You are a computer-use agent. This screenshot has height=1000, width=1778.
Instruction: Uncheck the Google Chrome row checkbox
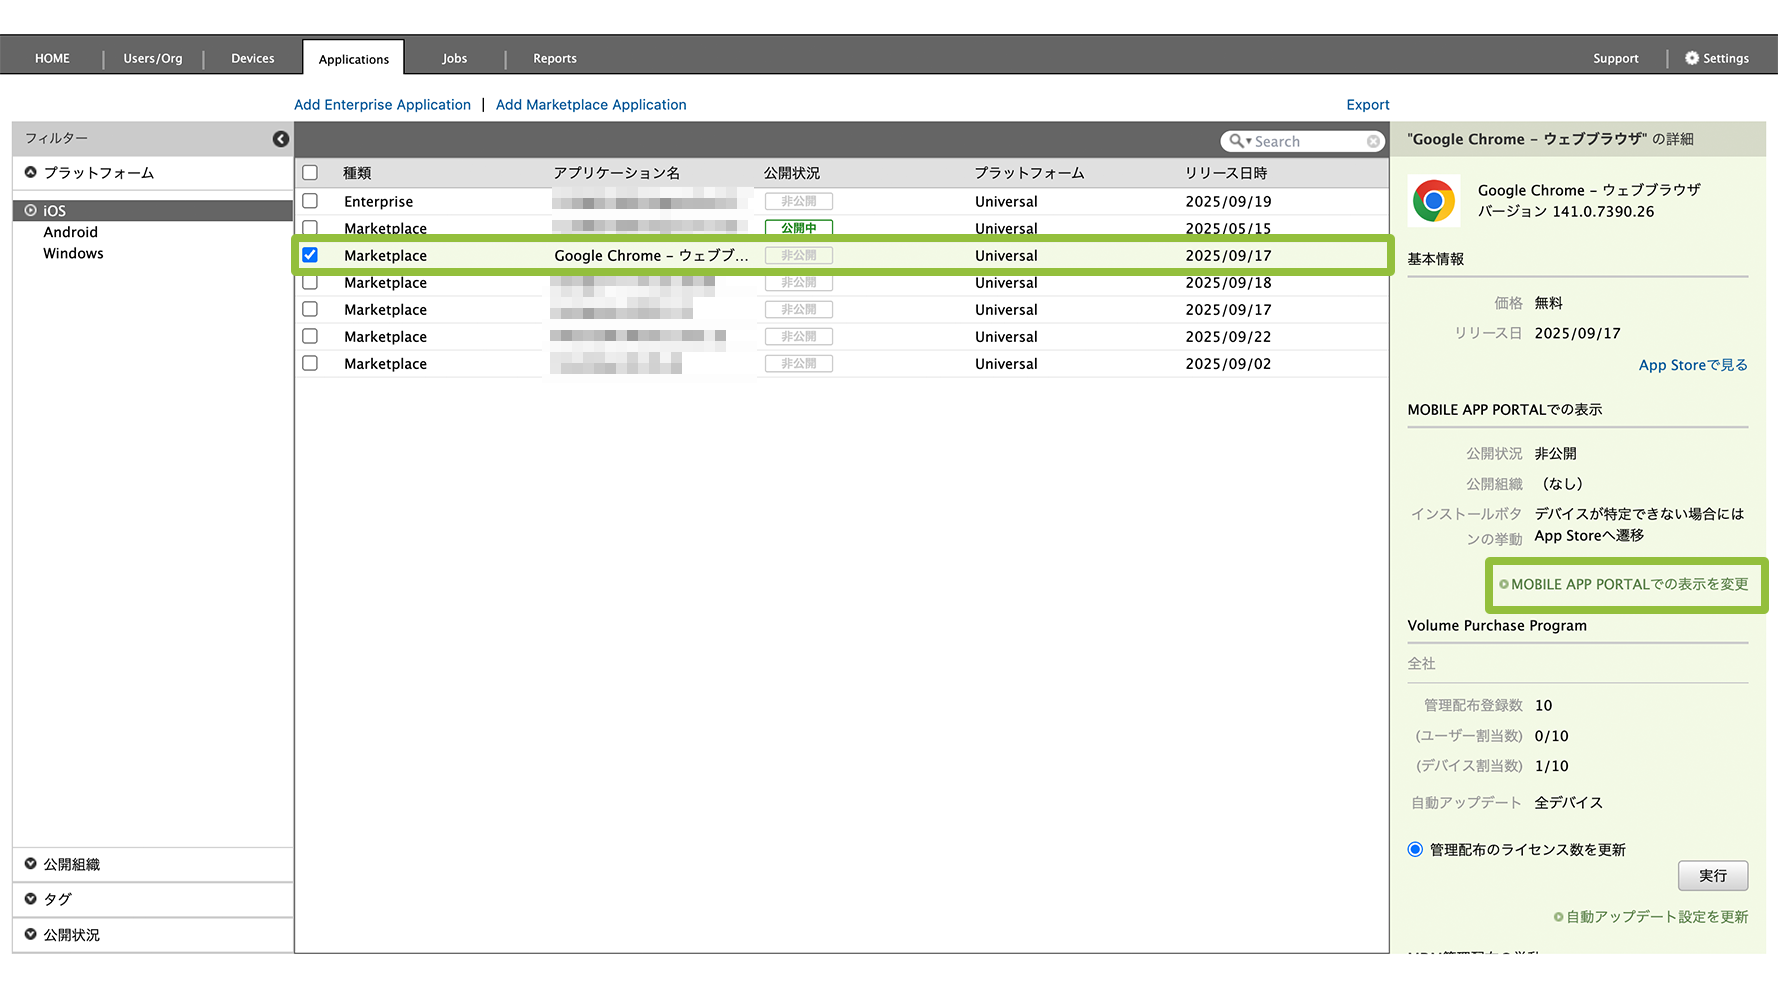[x=310, y=255]
